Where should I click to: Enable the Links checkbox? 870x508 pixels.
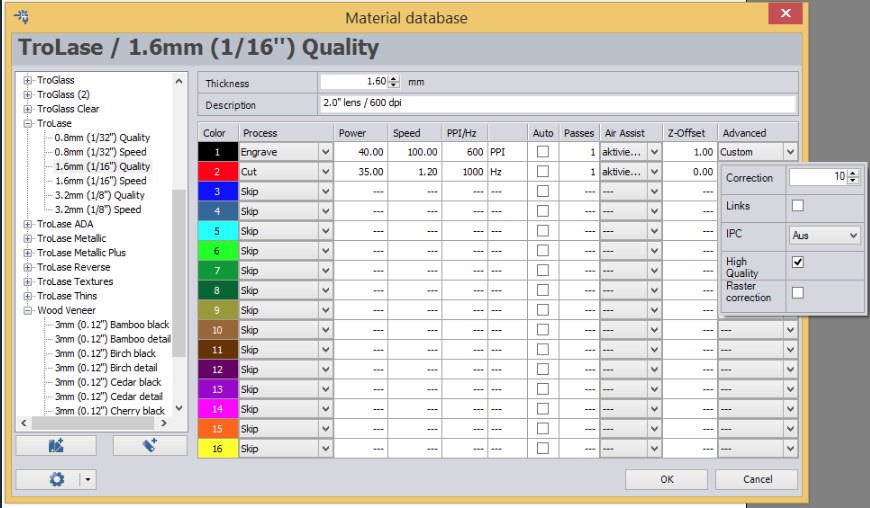click(797, 206)
